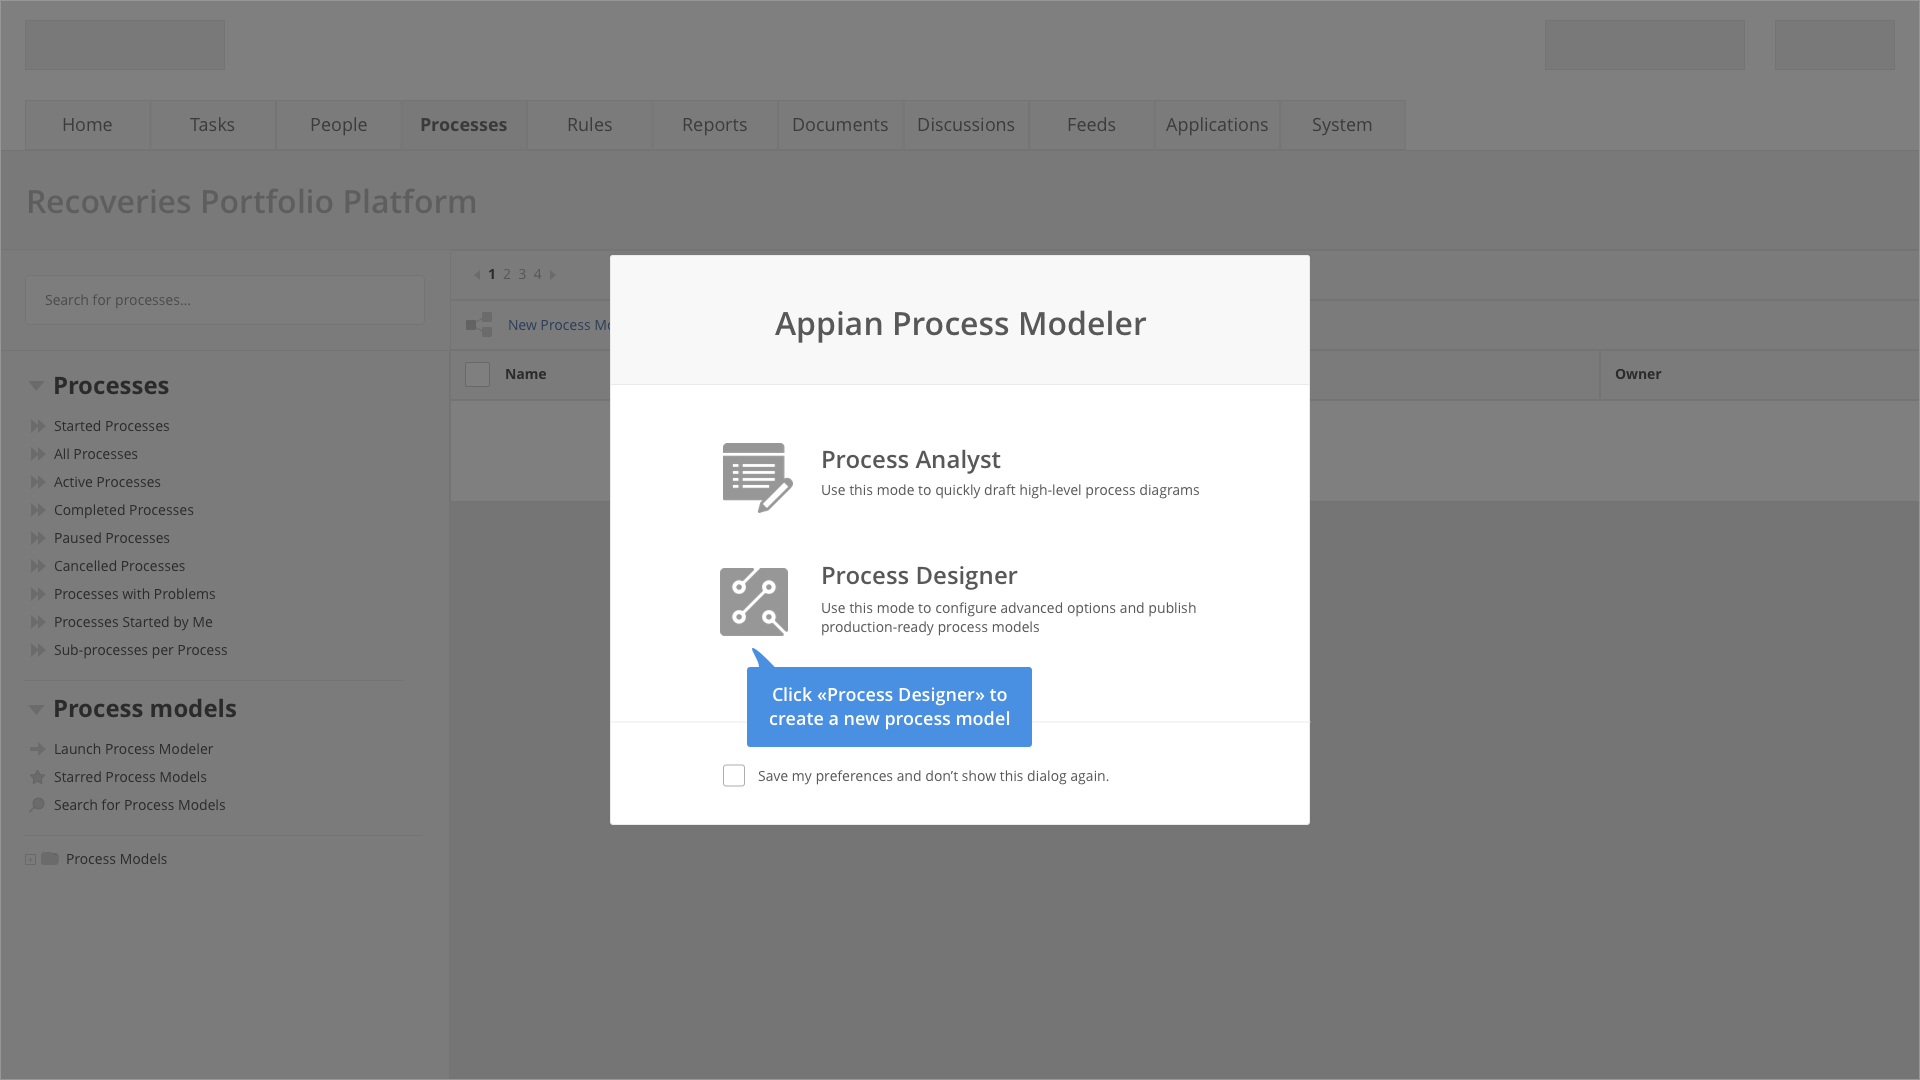
Task: Collapse the Process models section triangle
Action: (x=36, y=709)
